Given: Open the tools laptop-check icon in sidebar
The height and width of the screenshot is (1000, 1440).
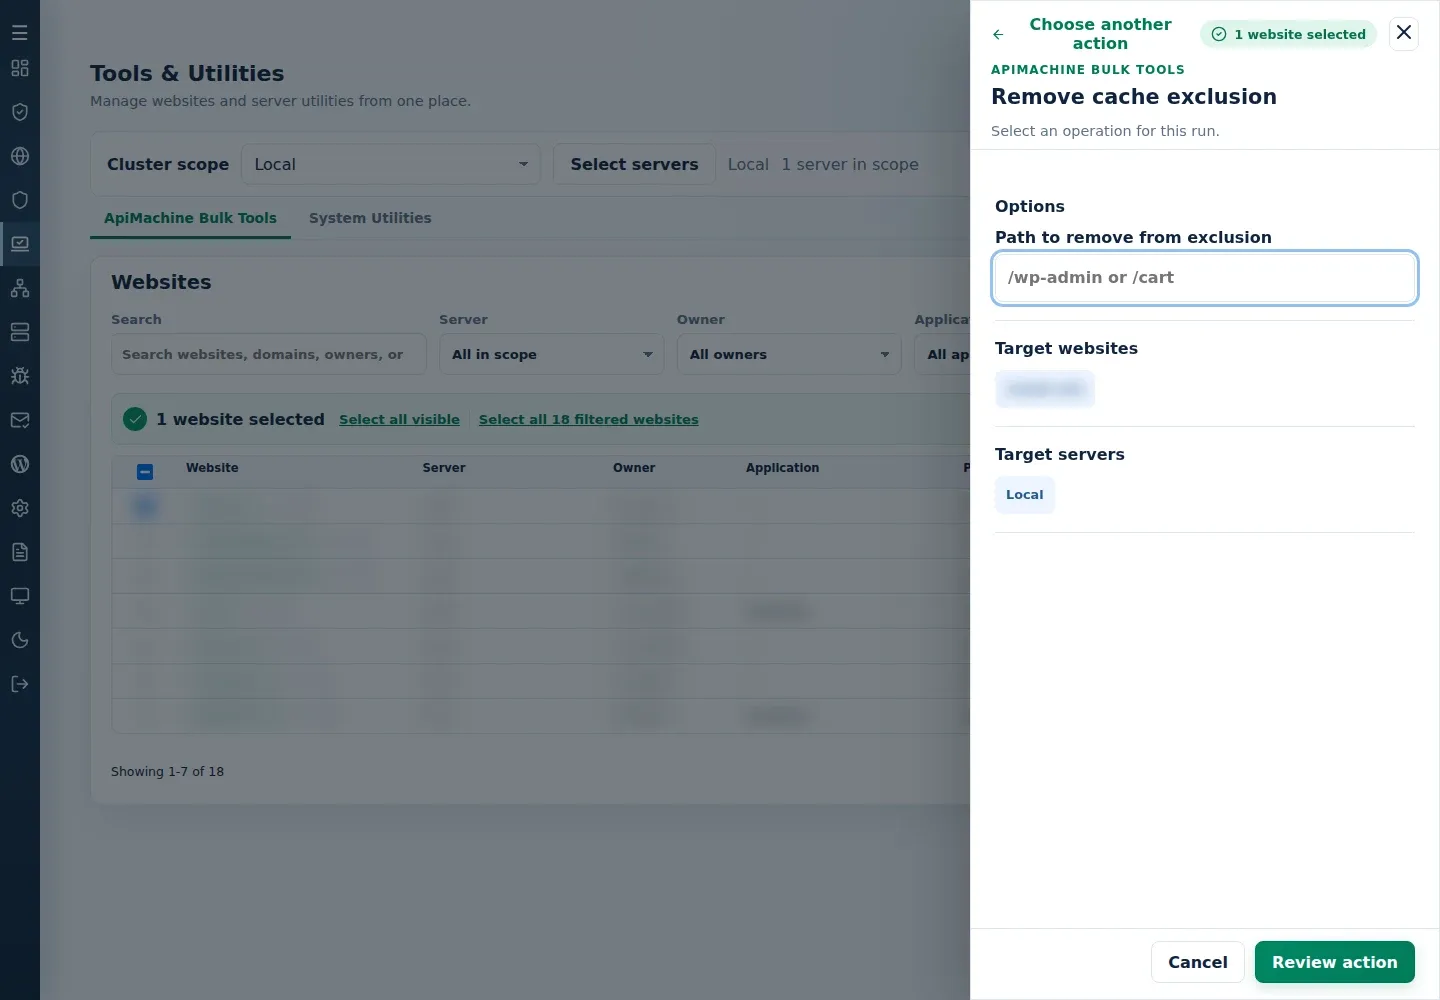Looking at the screenshot, I should 20,244.
